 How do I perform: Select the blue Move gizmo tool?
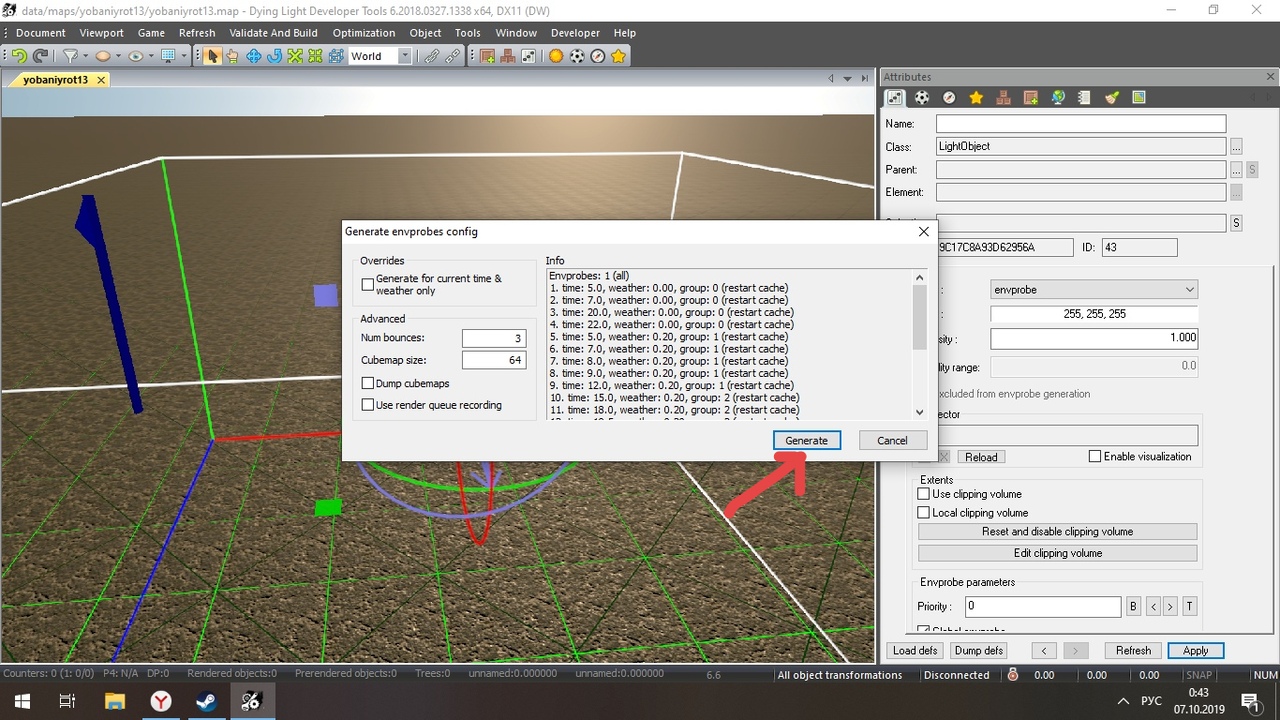[x=254, y=56]
